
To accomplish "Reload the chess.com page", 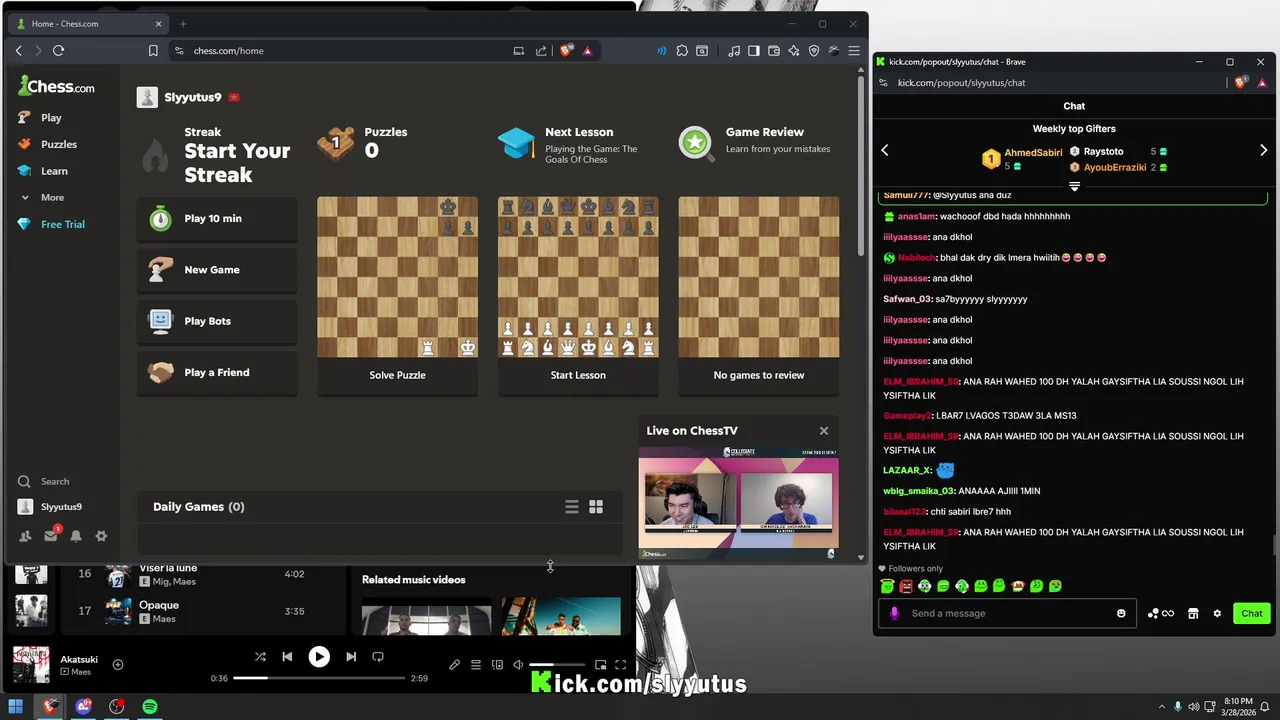I will (x=58, y=50).
